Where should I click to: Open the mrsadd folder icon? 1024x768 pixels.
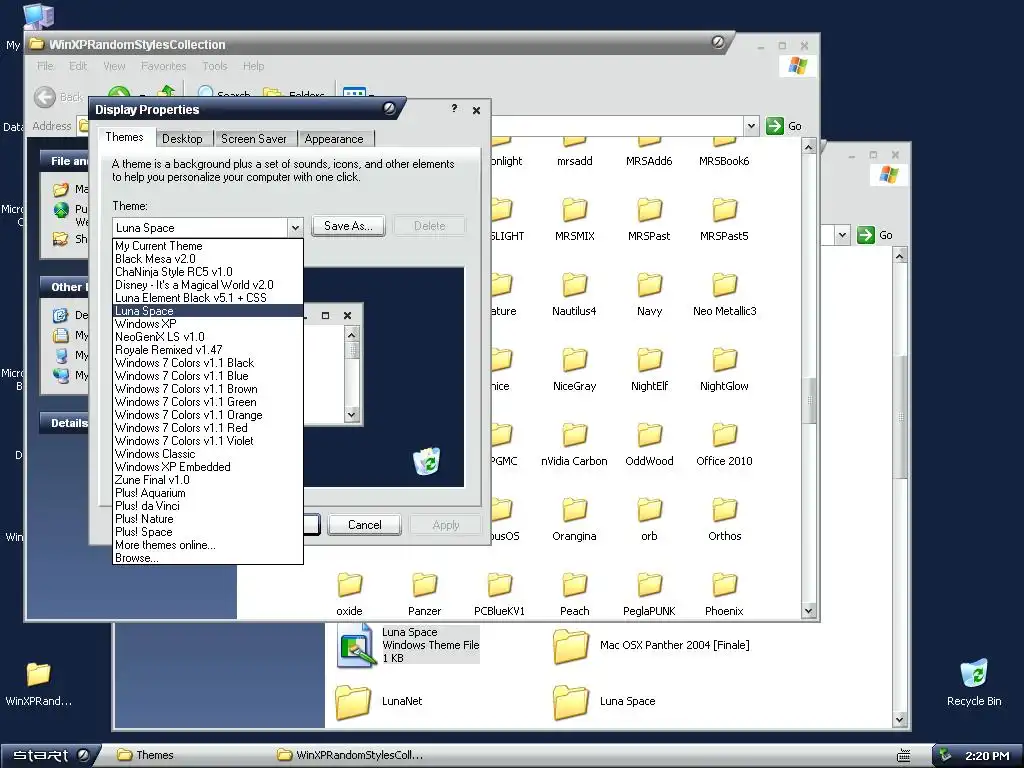pos(575,142)
